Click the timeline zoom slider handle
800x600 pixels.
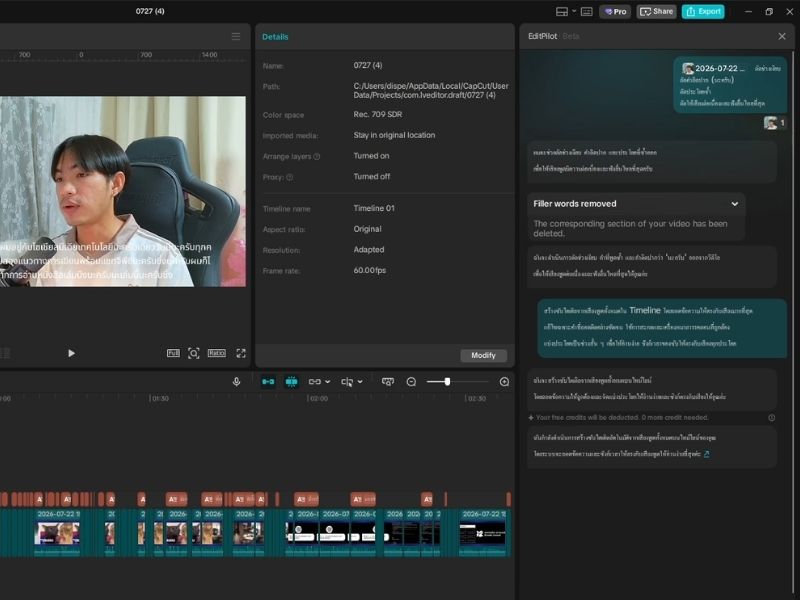point(447,382)
